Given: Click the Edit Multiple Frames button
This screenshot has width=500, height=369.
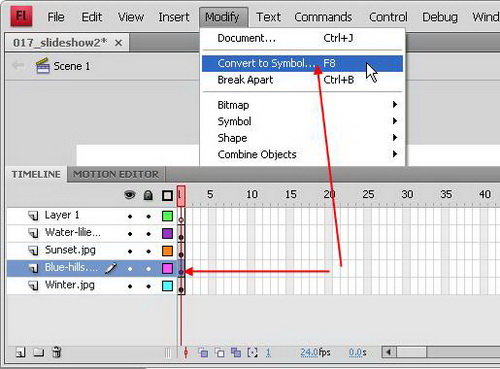Looking at the screenshot, I should (x=236, y=352).
